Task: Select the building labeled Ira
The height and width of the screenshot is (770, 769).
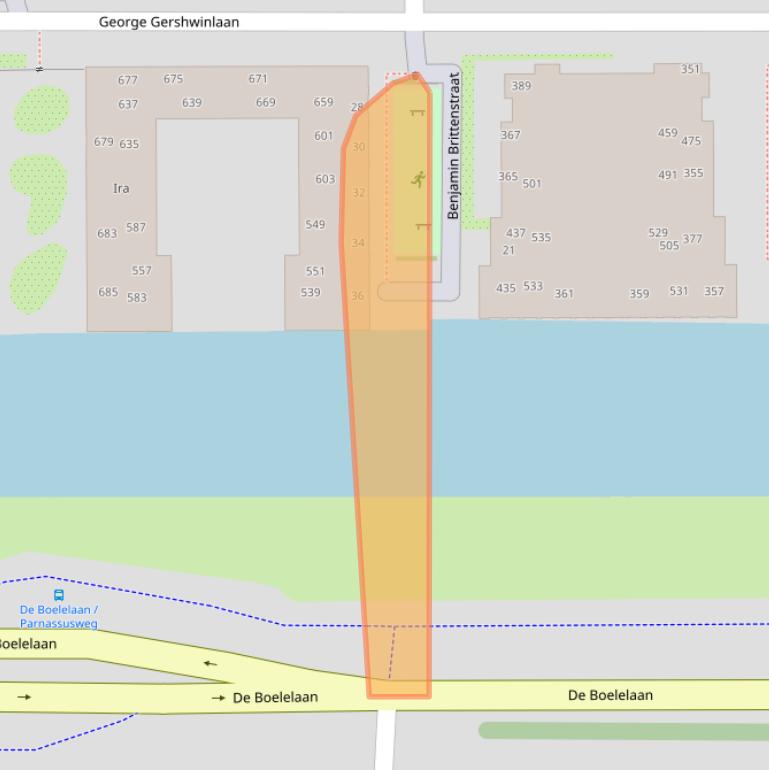Action: point(121,188)
